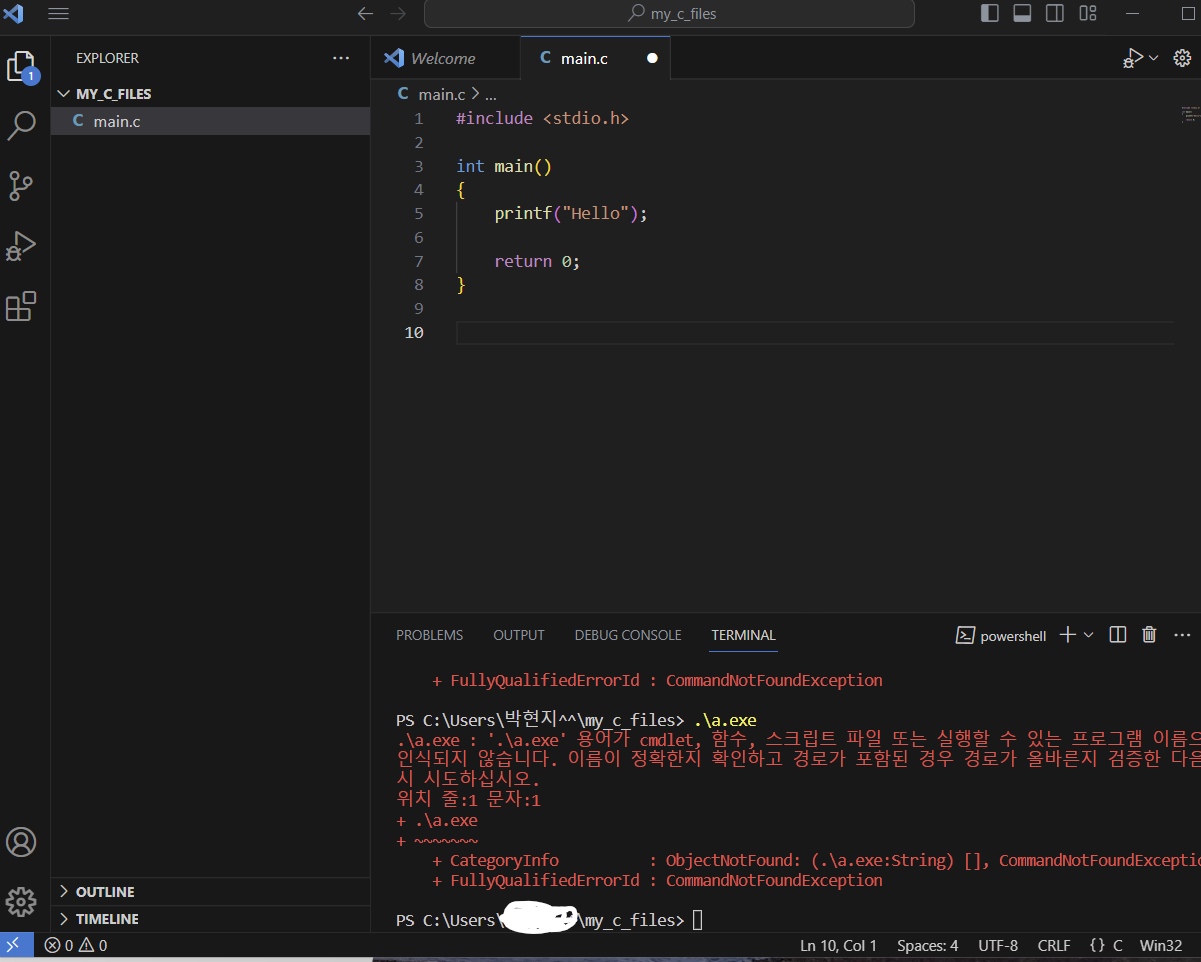Toggle the secondary sidebar visibility
Image resolution: width=1201 pixels, height=962 pixels.
(x=1055, y=14)
